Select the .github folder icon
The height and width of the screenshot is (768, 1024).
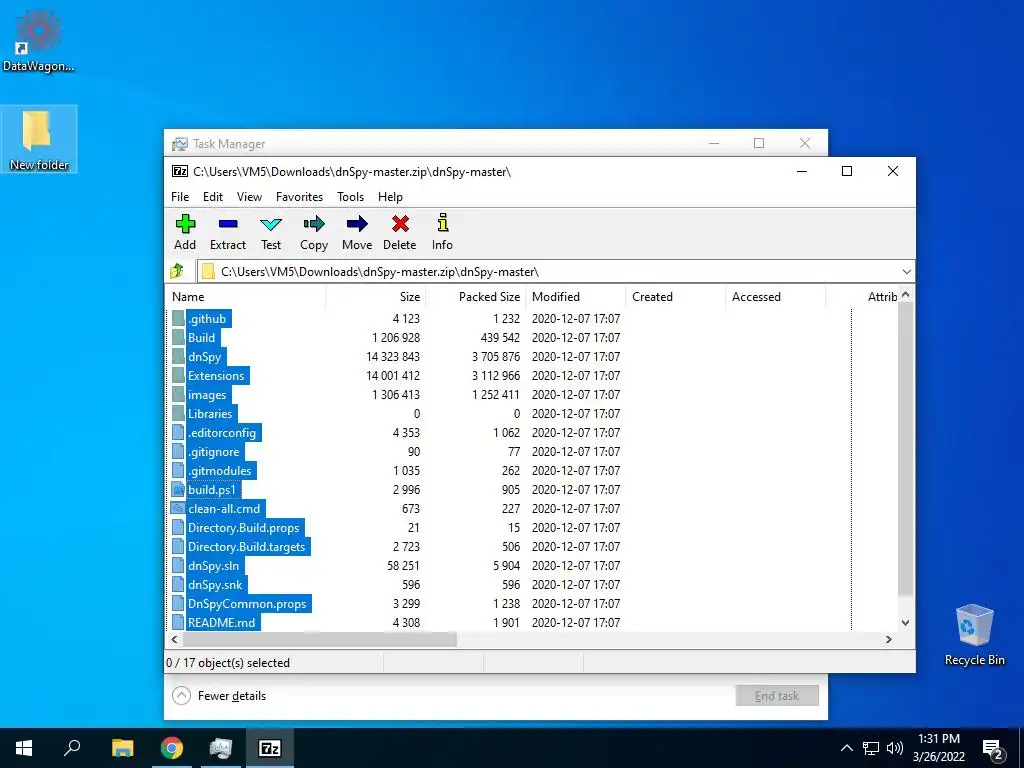point(179,319)
